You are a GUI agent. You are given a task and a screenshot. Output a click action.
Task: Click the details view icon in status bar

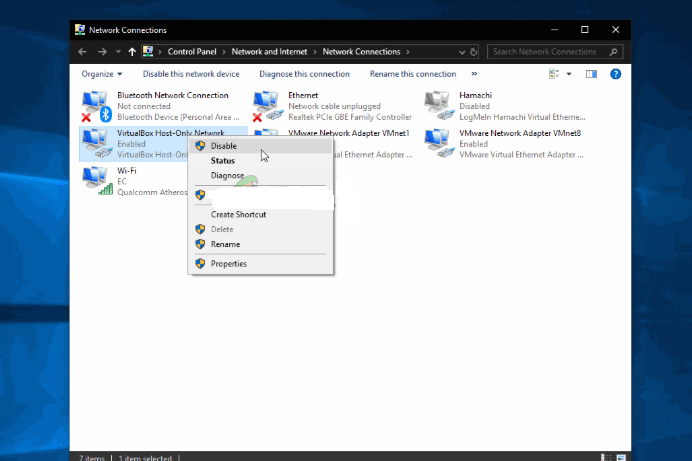pos(606,457)
